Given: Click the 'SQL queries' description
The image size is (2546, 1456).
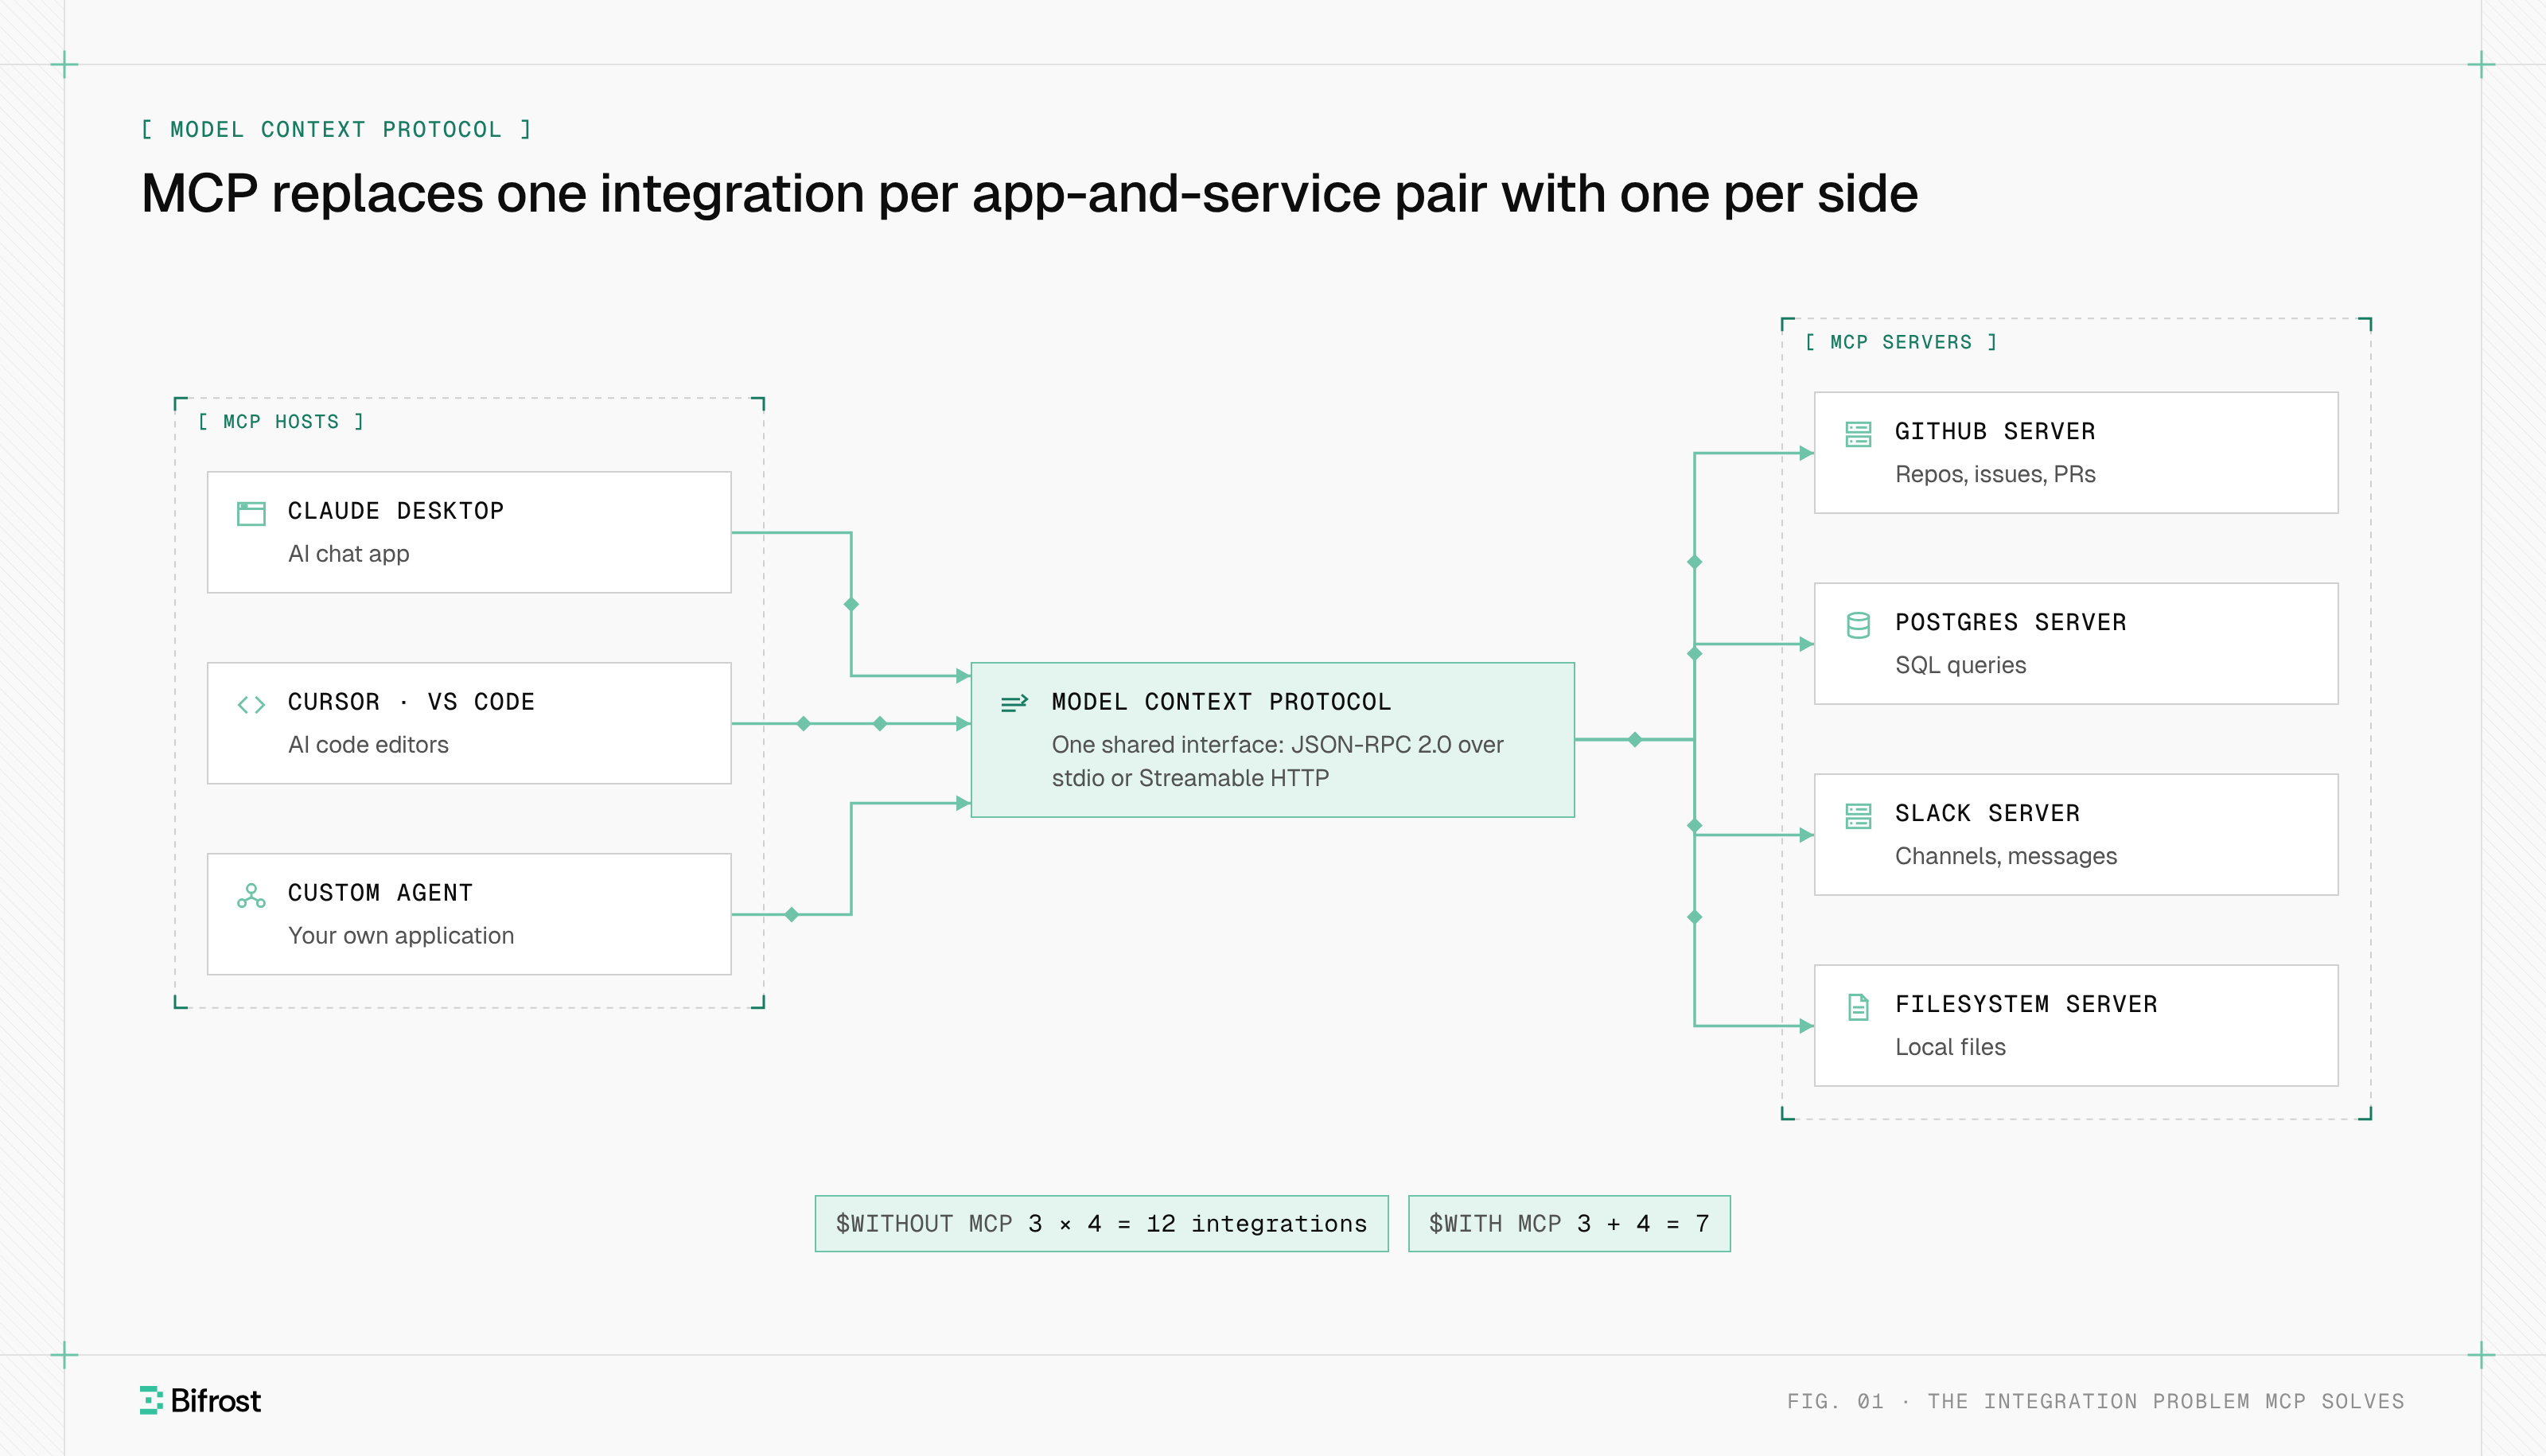Looking at the screenshot, I should coord(1960,665).
